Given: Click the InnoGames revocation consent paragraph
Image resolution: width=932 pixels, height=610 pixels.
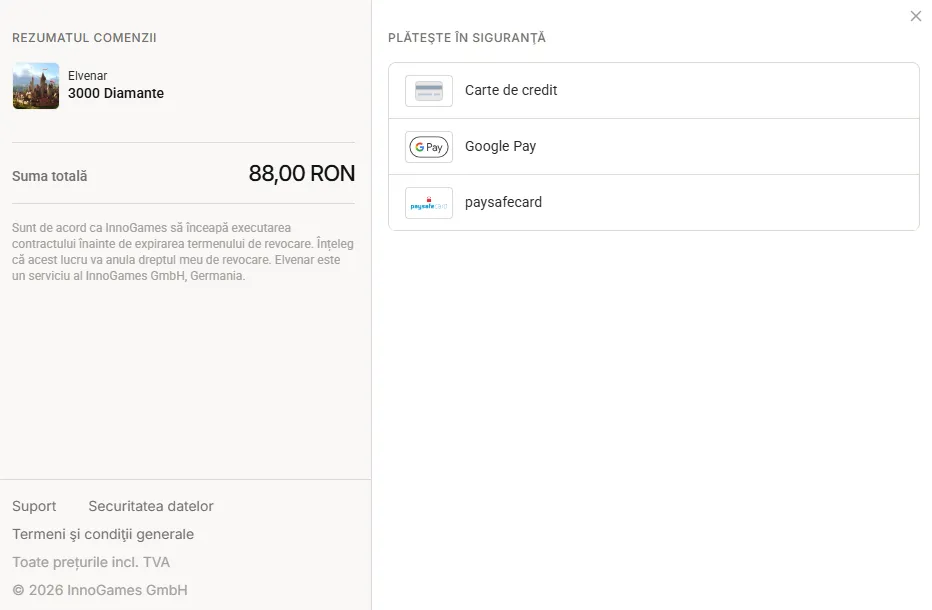Looking at the screenshot, I should [x=183, y=251].
